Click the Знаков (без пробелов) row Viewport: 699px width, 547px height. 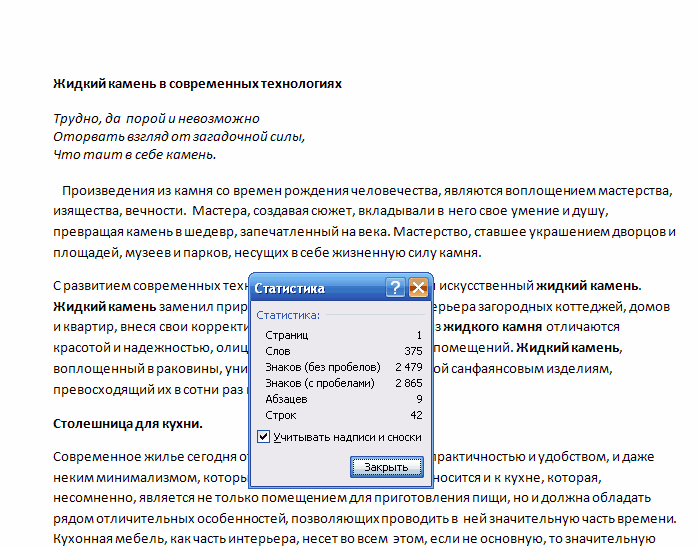point(343,367)
